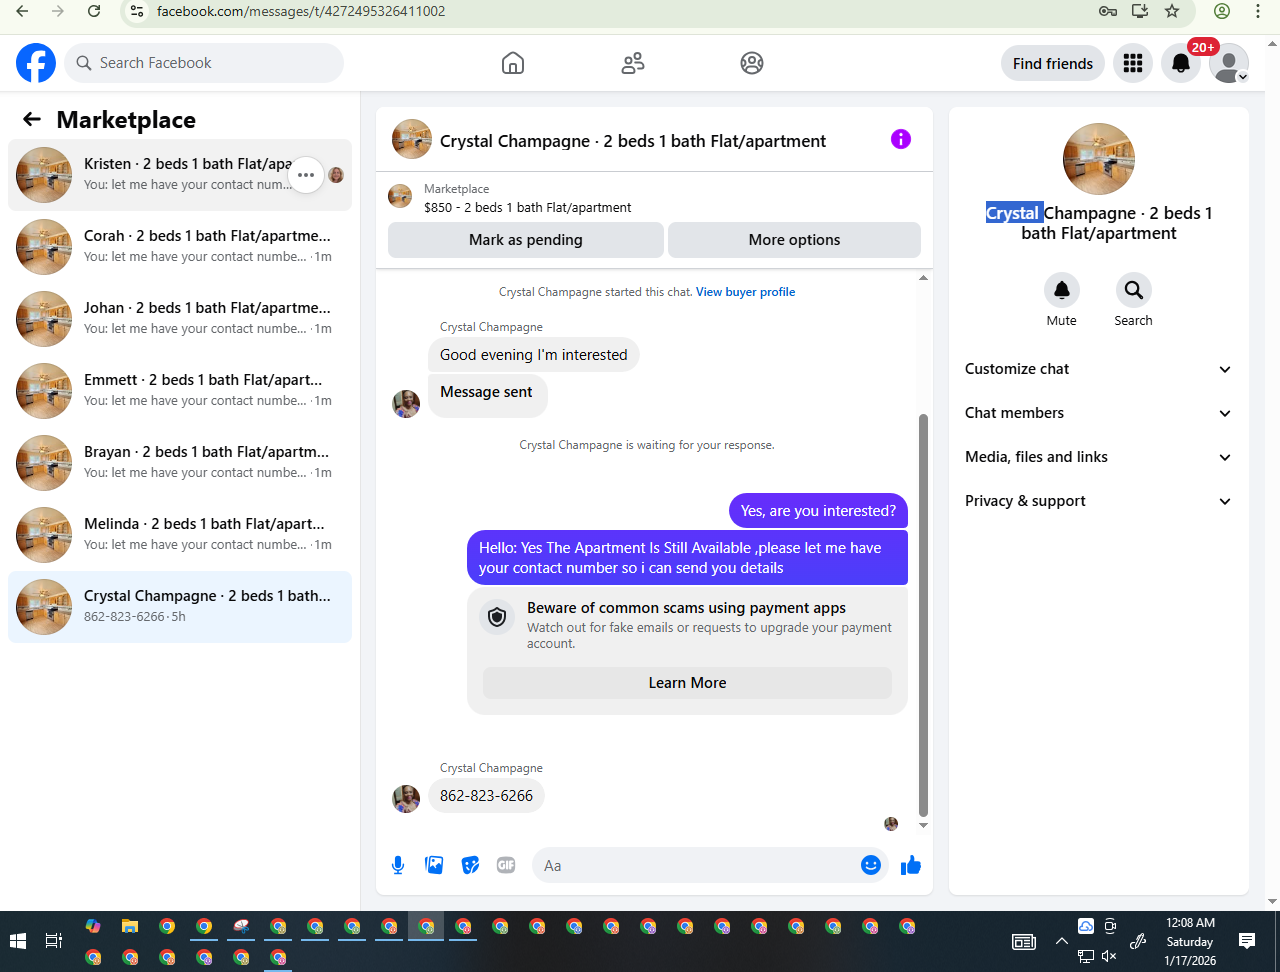Open the Emmett conversation

[180, 391]
